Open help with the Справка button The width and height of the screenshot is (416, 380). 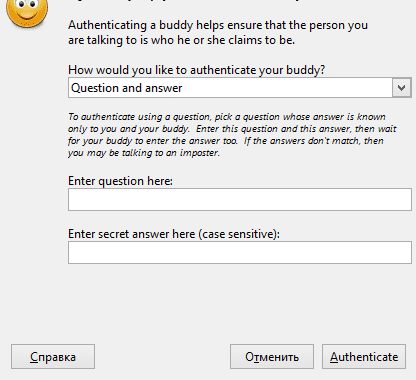53,357
